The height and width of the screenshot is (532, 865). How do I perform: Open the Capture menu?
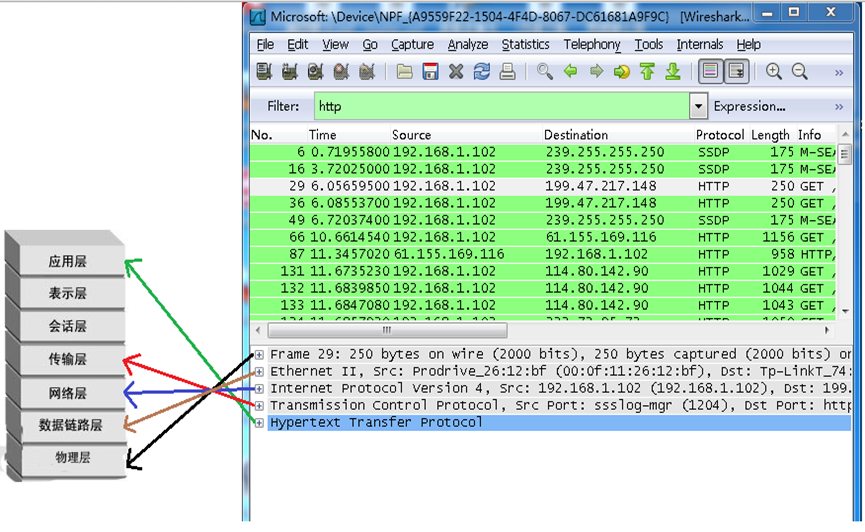coord(413,44)
